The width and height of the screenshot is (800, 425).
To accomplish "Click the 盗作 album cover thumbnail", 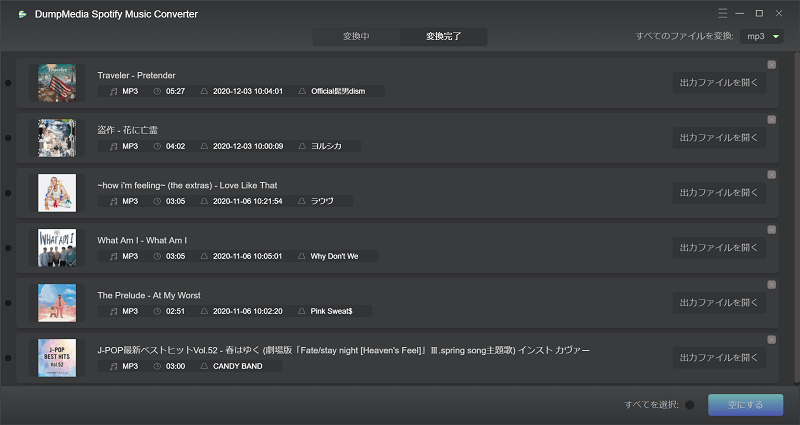I will pyautogui.click(x=57, y=138).
